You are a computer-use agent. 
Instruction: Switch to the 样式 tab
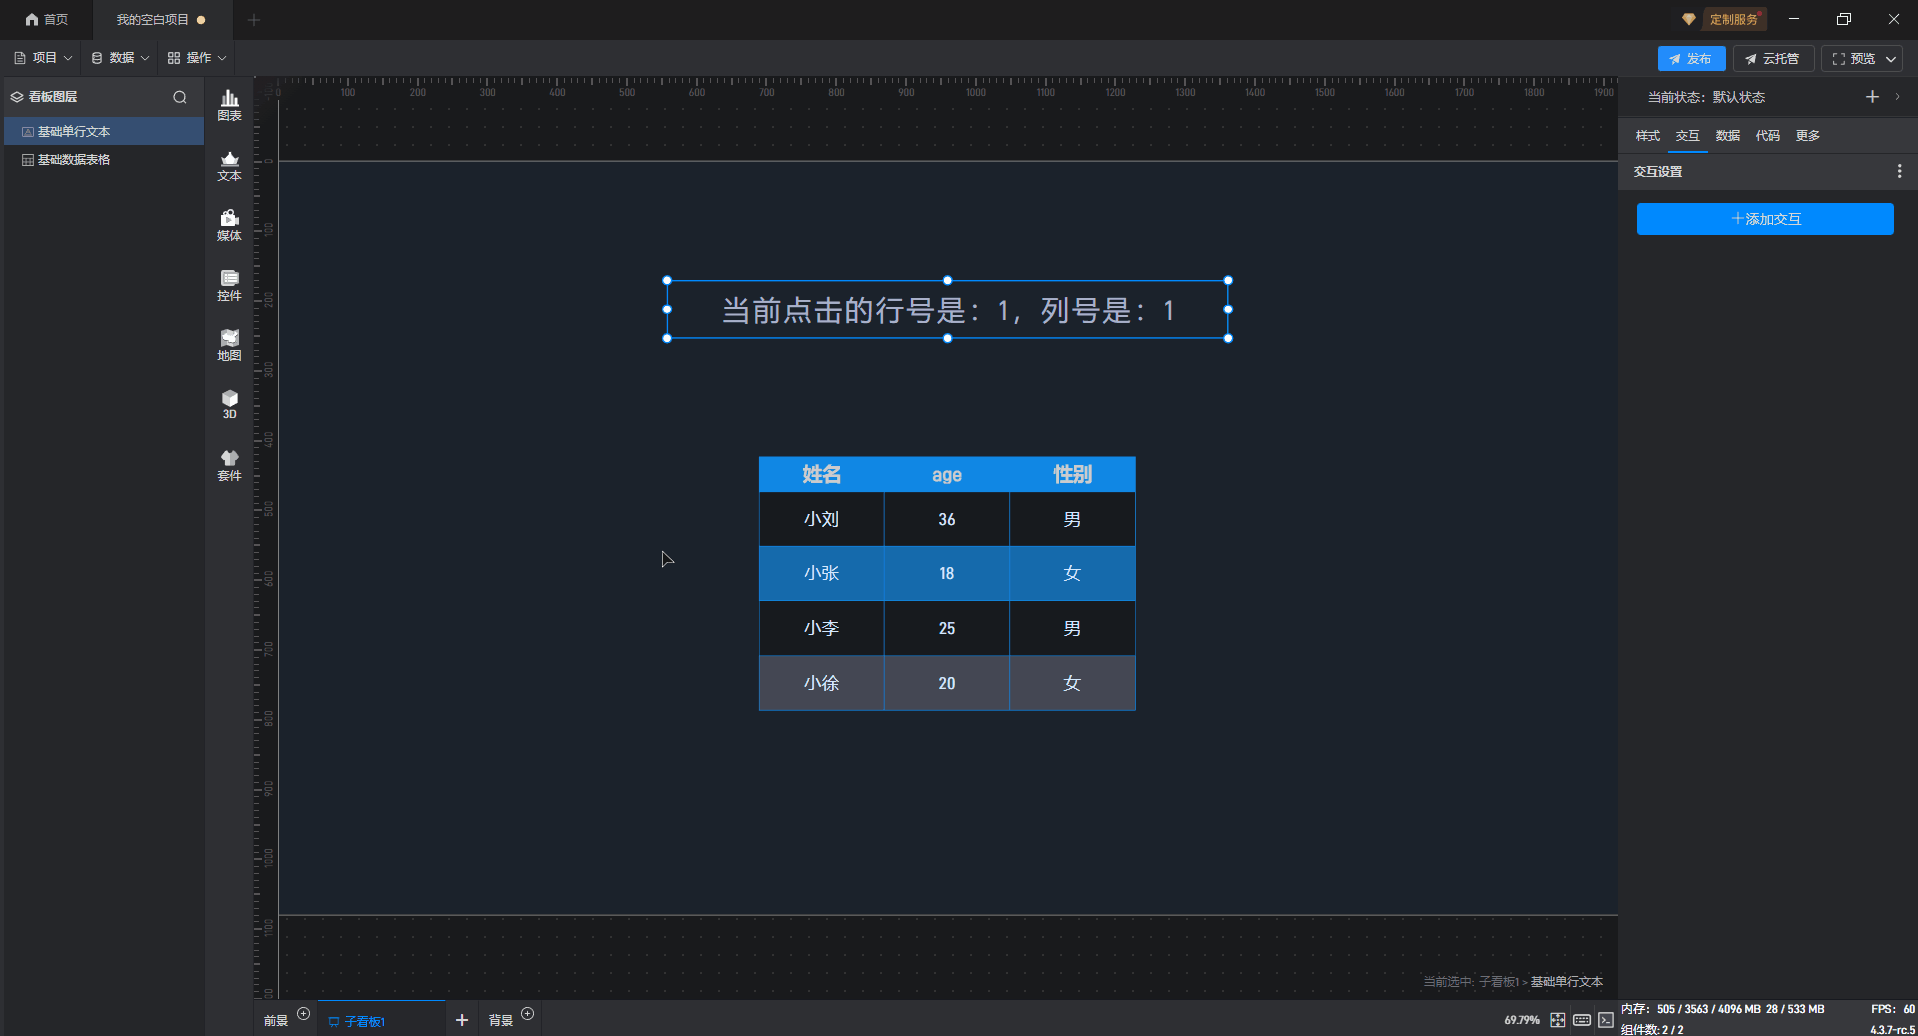[1647, 136]
